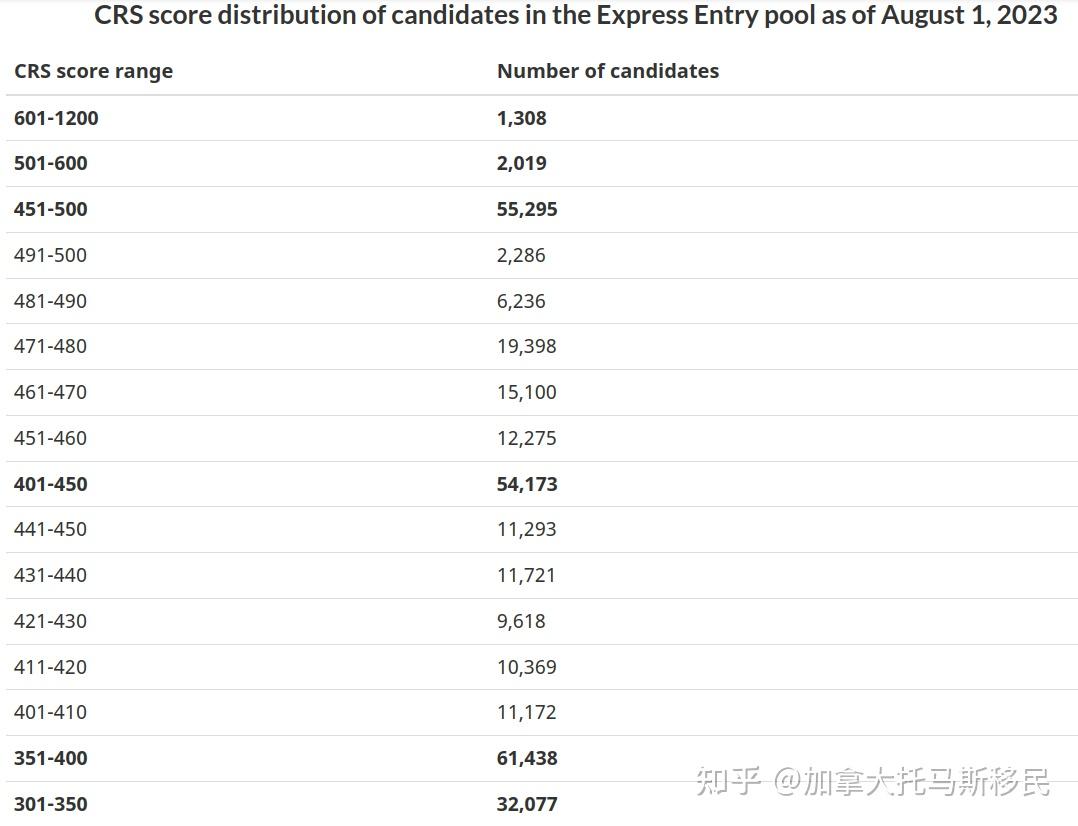The image size is (1078, 826).
Task: Click the bold 401-450 range row
Action: pyautogui.click(x=50, y=484)
